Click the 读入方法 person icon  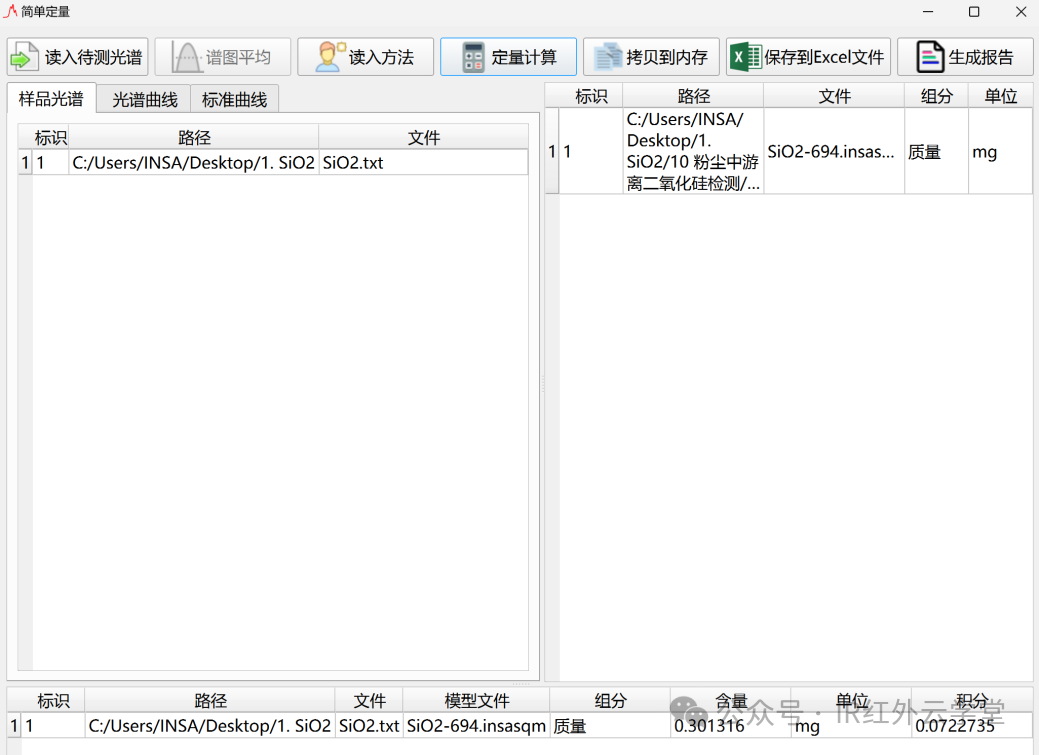330,57
